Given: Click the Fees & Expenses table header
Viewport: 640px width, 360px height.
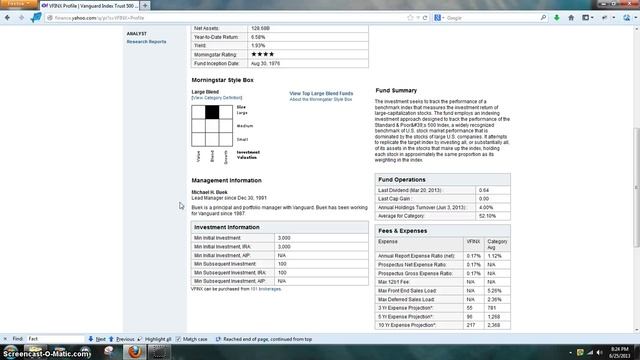Looking at the screenshot, I should pyautogui.click(x=442, y=231).
